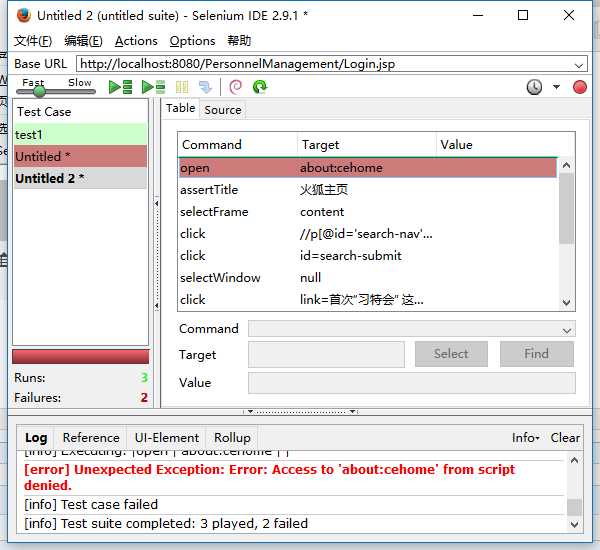Click the Value input field
The image size is (600, 550).
tap(412, 383)
